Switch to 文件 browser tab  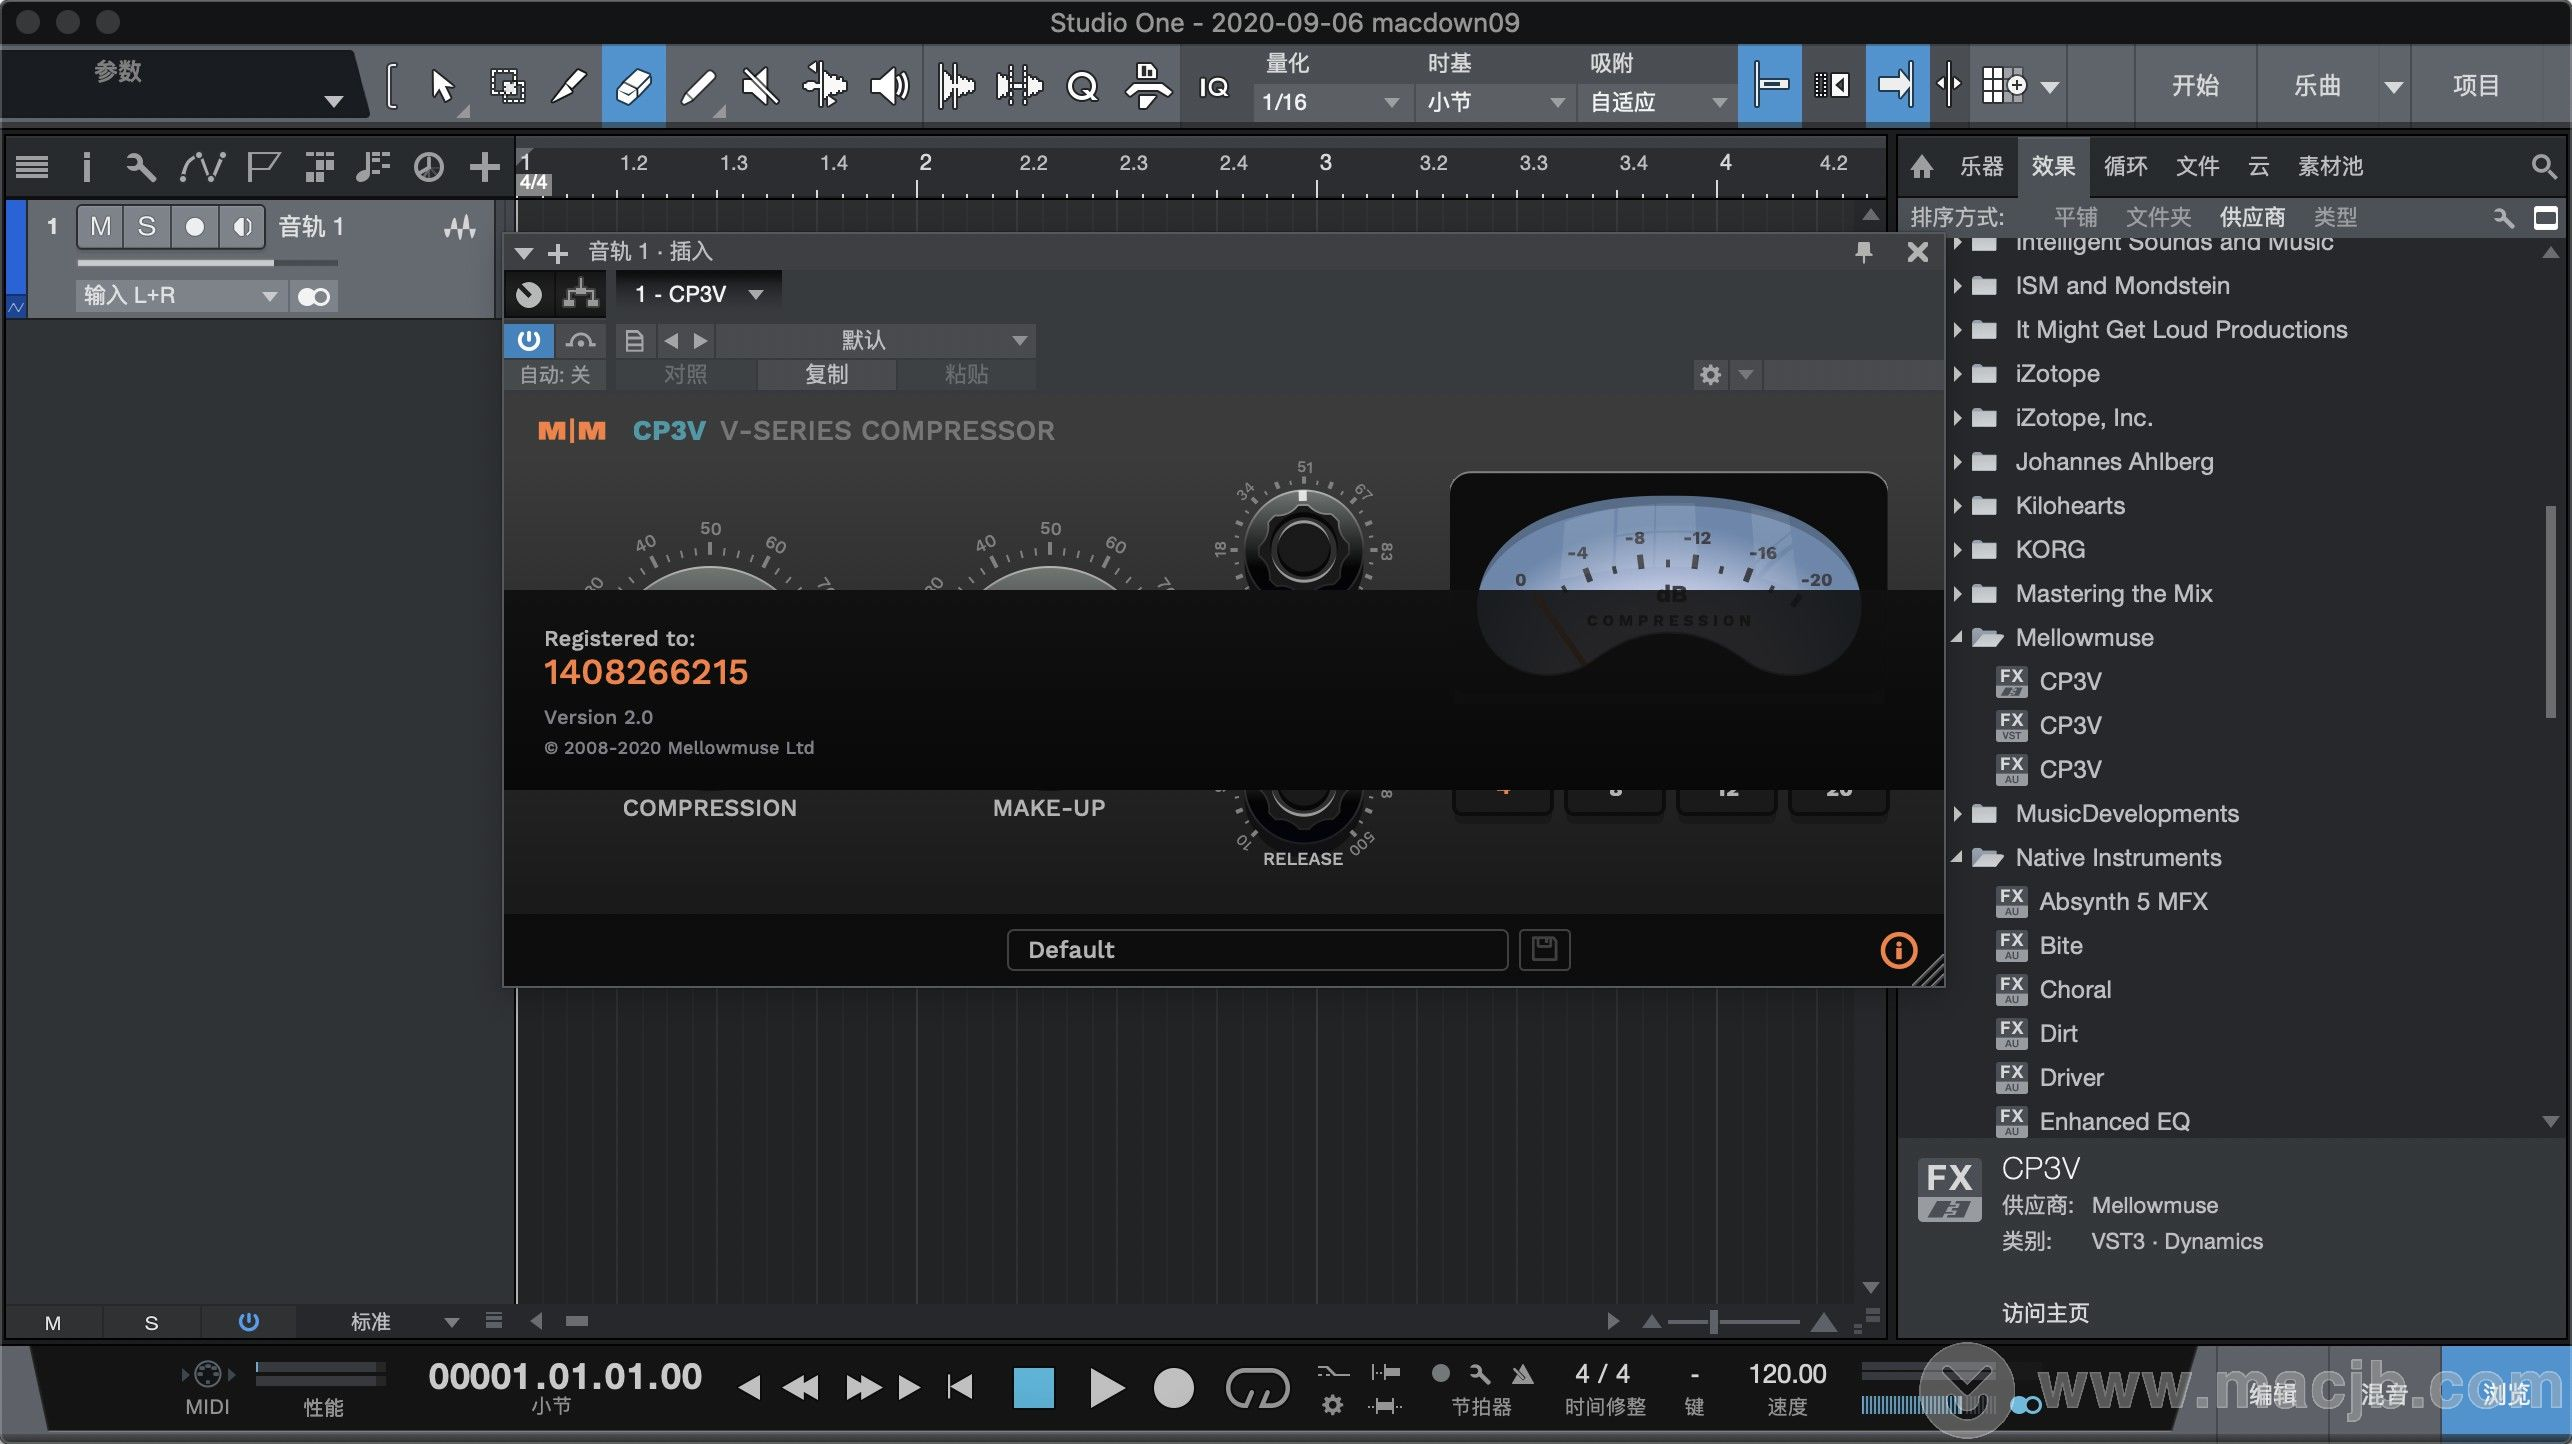click(2197, 166)
